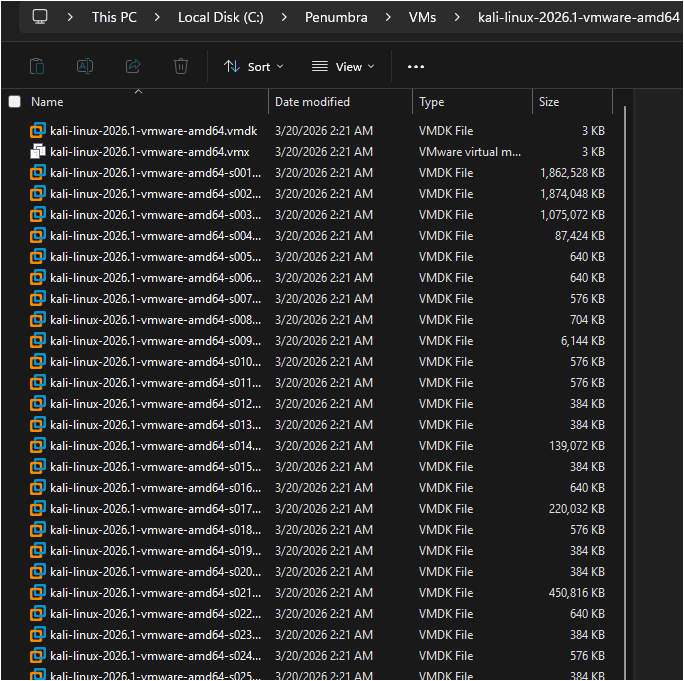The width and height of the screenshot is (684, 681).
Task: Open the View dropdown menu
Action: [343, 67]
